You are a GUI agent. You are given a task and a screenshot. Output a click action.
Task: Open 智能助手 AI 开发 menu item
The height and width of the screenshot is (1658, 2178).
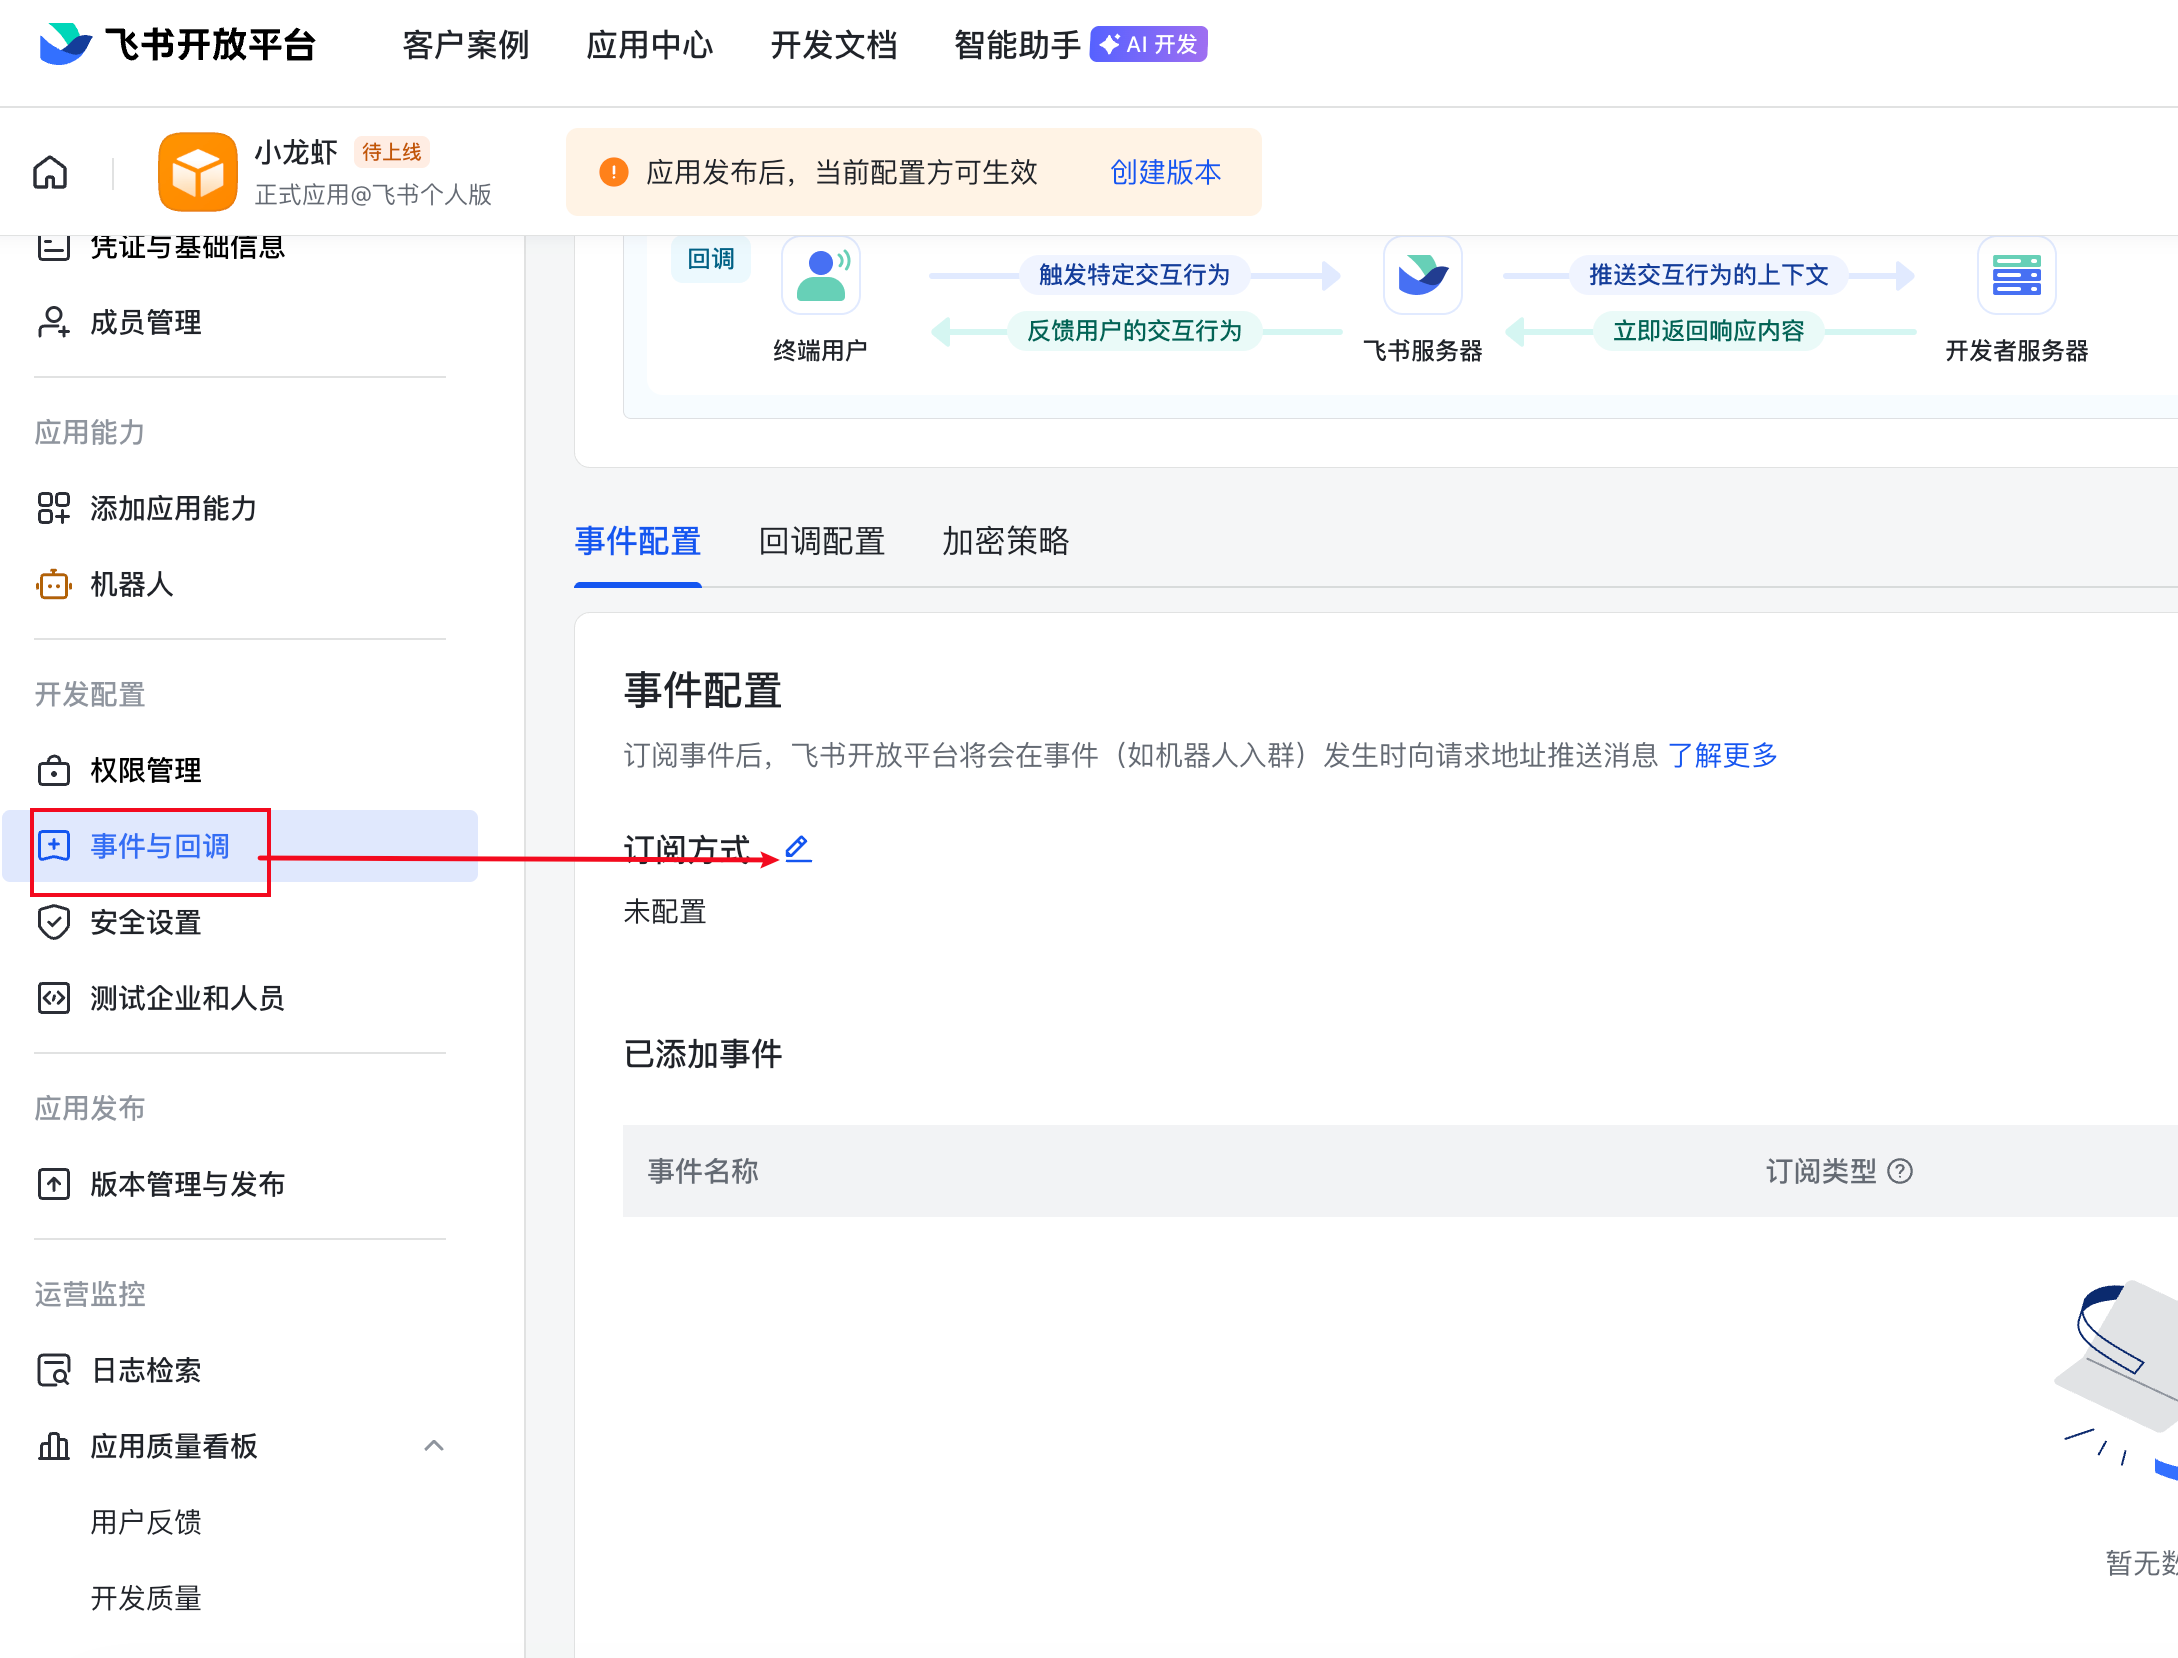click(1080, 44)
